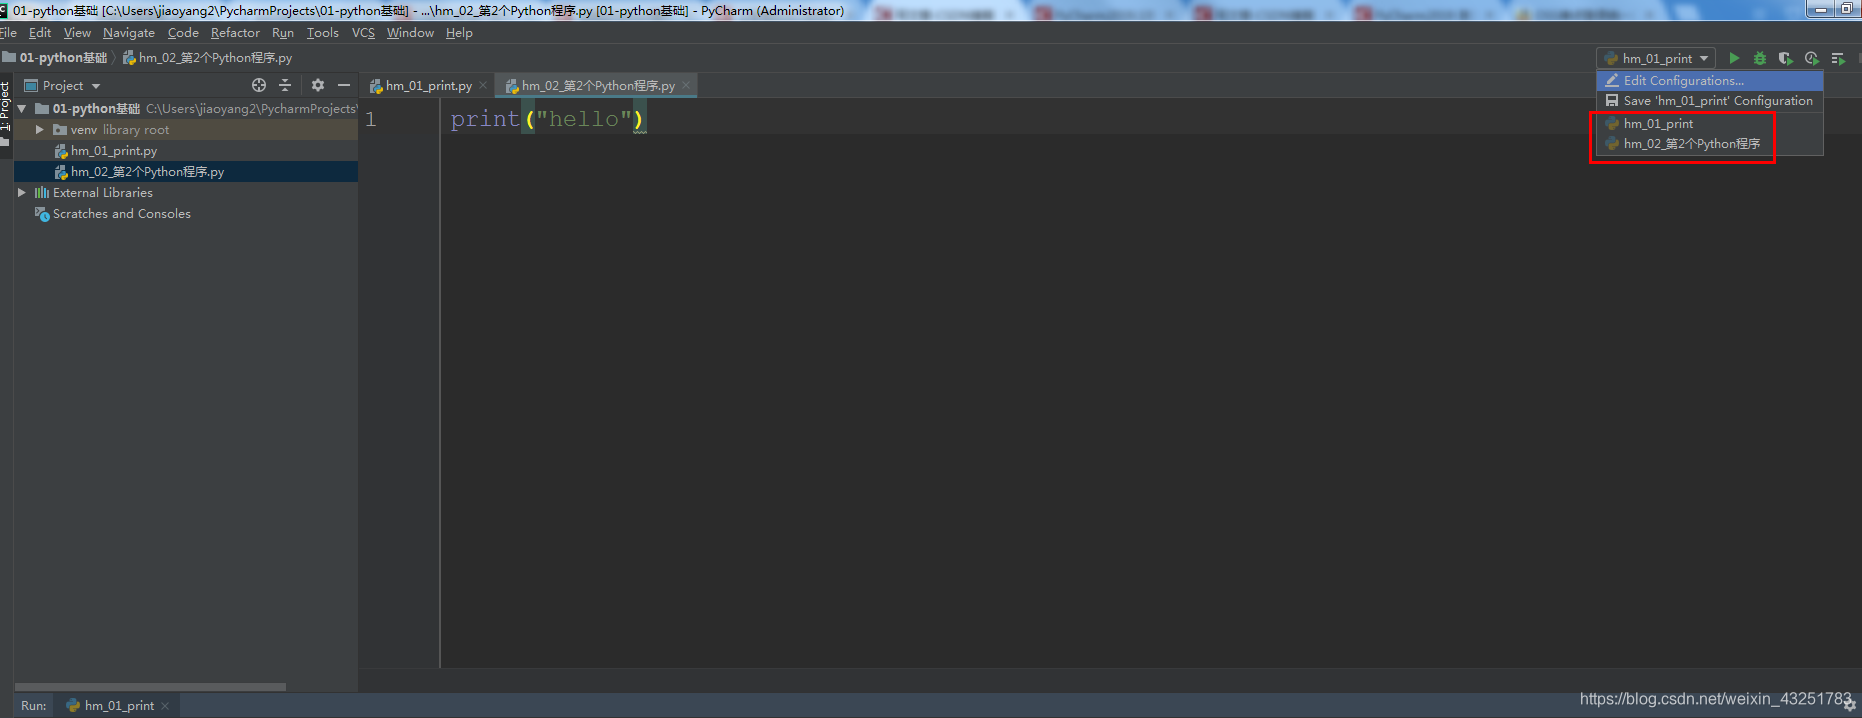Click hm_02 file breadcrumb in navigation bar
Image resolution: width=1862 pixels, height=718 pixels.
[x=207, y=58]
